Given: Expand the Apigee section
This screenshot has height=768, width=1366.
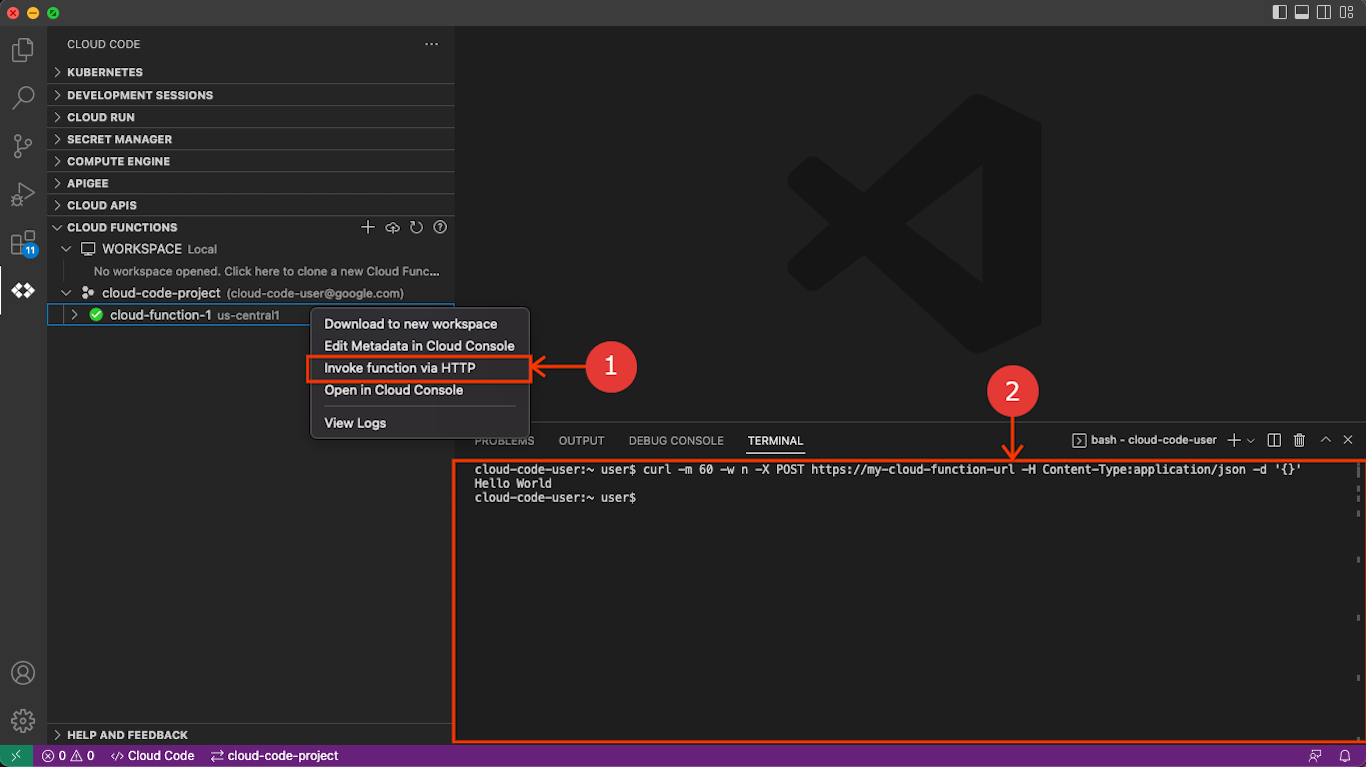Looking at the screenshot, I should [x=251, y=183].
